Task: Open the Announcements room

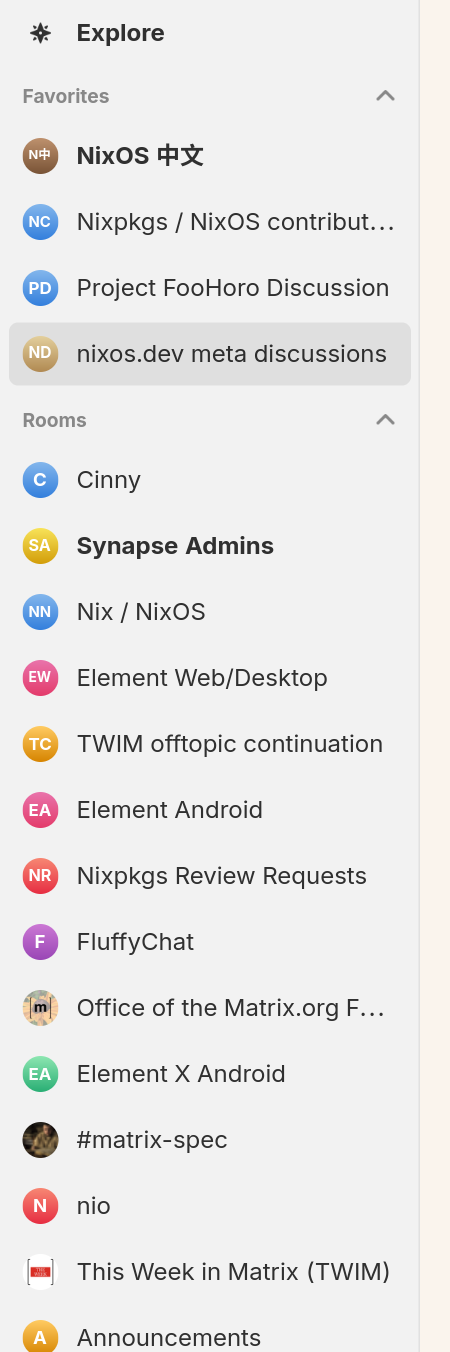Action: click(x=210, y=1336)
